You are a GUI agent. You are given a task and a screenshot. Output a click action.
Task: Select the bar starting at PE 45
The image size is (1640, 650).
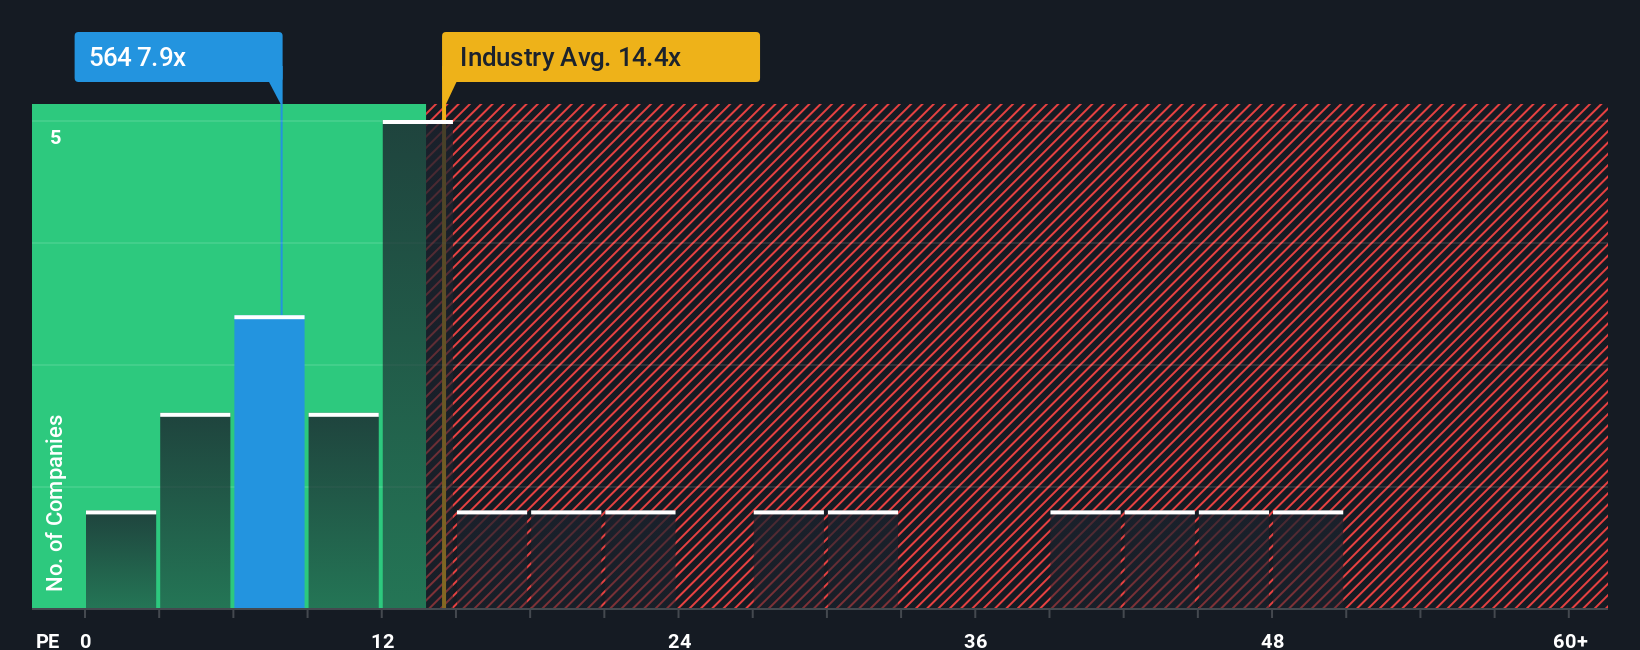point(1234,560)
